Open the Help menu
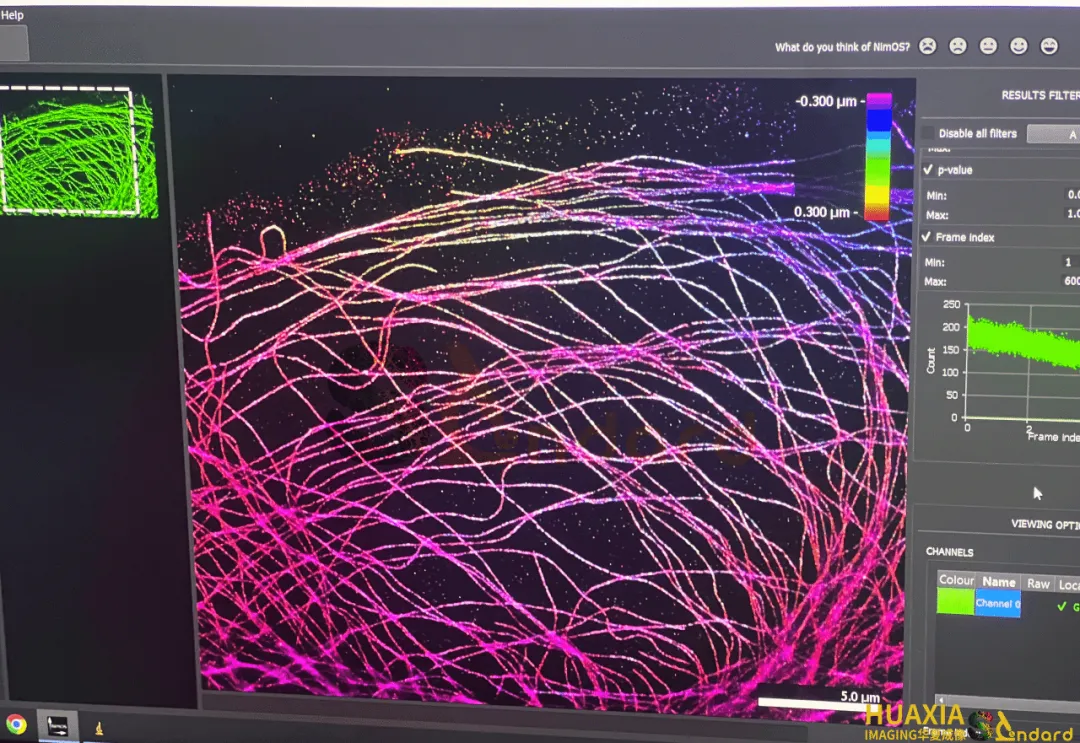1080x743 pixels. tap(12, 15)
